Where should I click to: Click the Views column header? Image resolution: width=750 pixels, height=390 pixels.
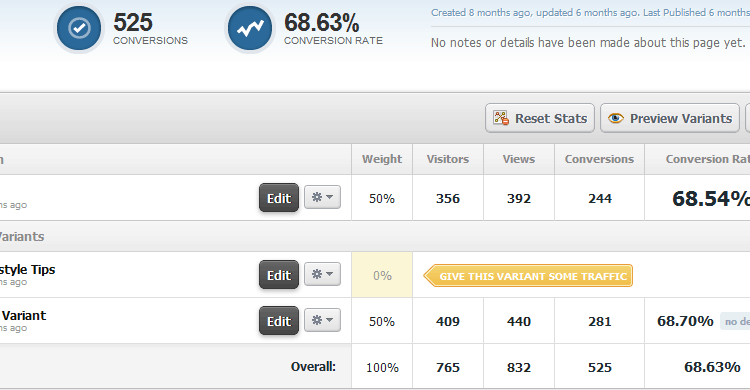click(x=518, y=159)
